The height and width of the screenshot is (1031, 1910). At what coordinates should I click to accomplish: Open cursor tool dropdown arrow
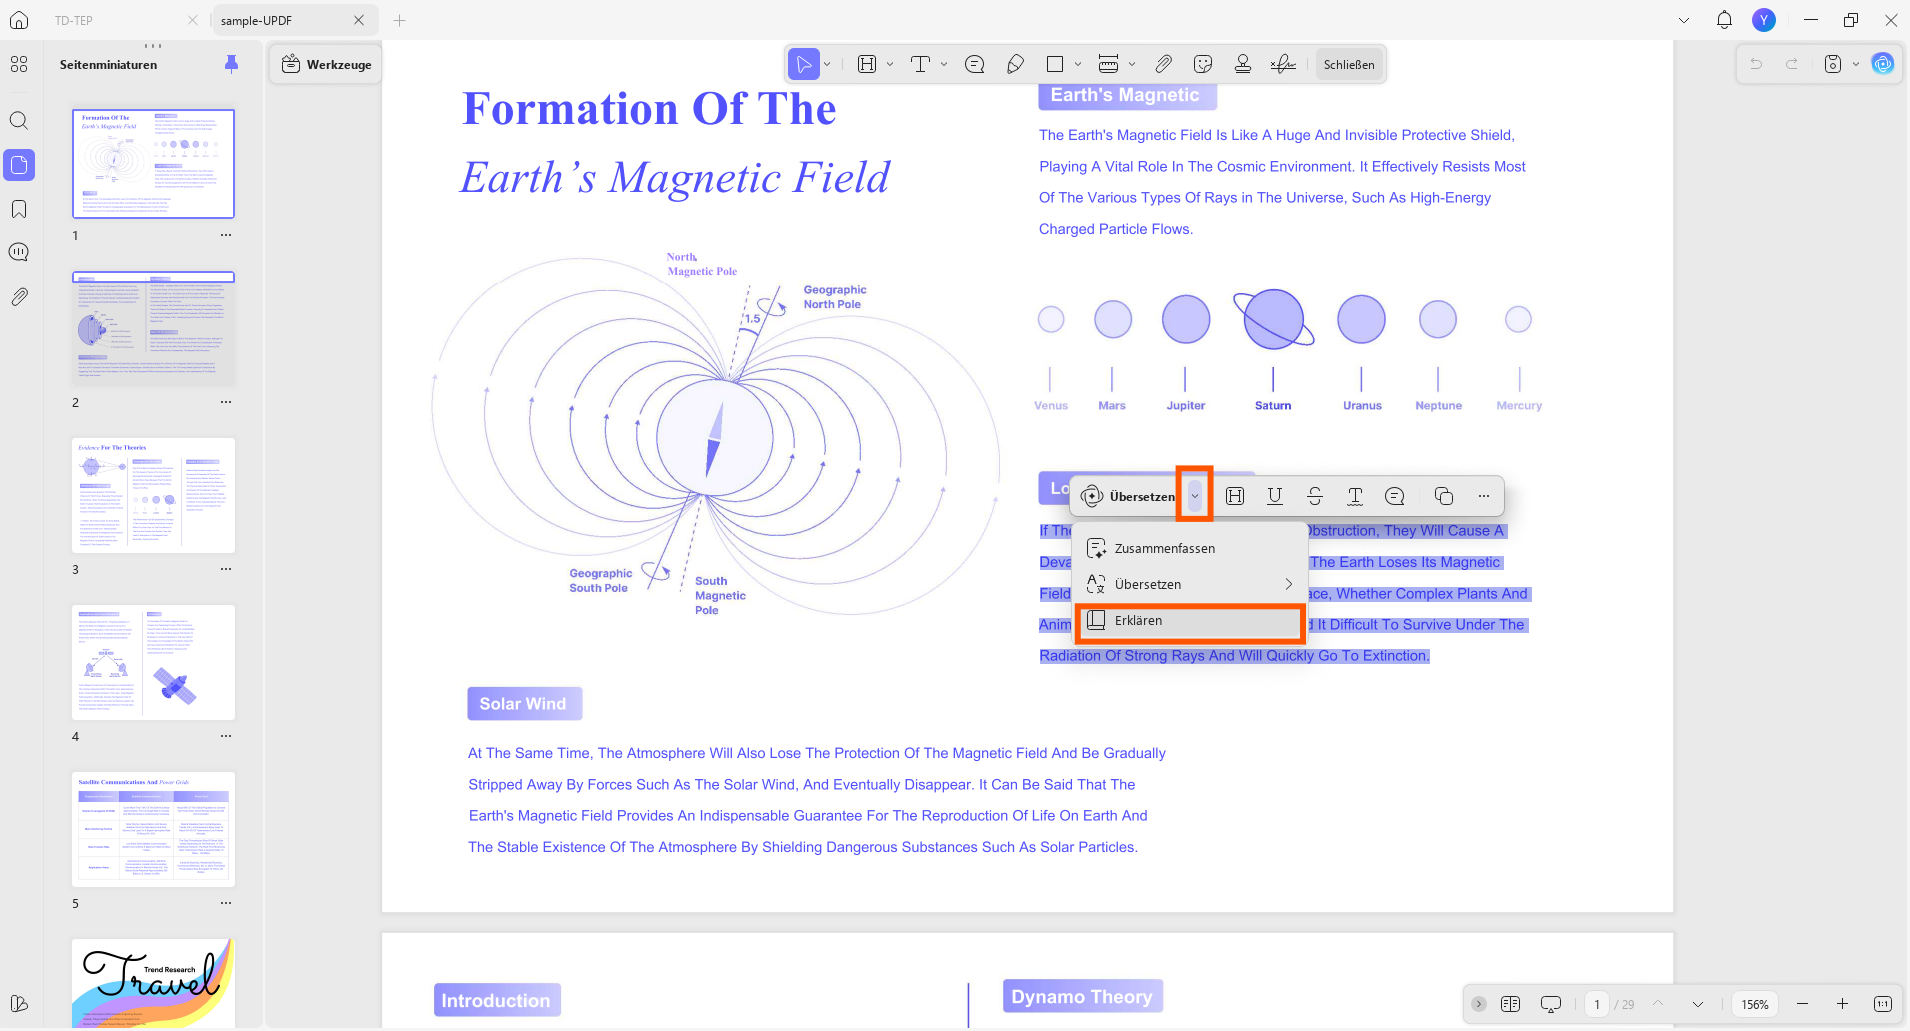[828, 64]
